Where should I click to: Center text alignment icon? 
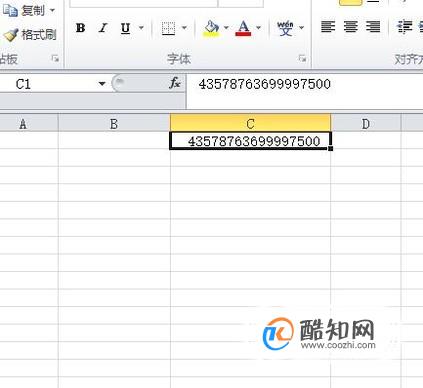pyautogui.click(x=351, y=27)
